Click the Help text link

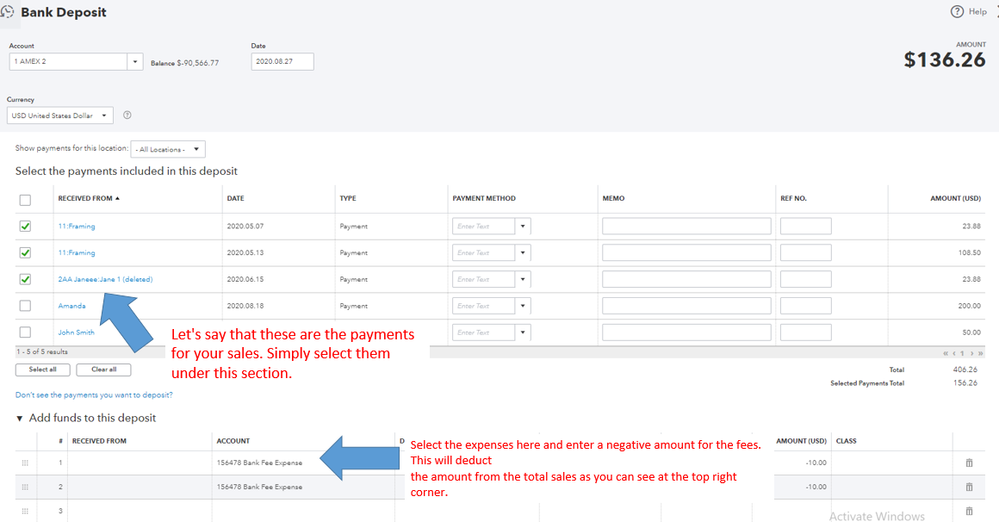pyautogui.click(x=977, y=11)
